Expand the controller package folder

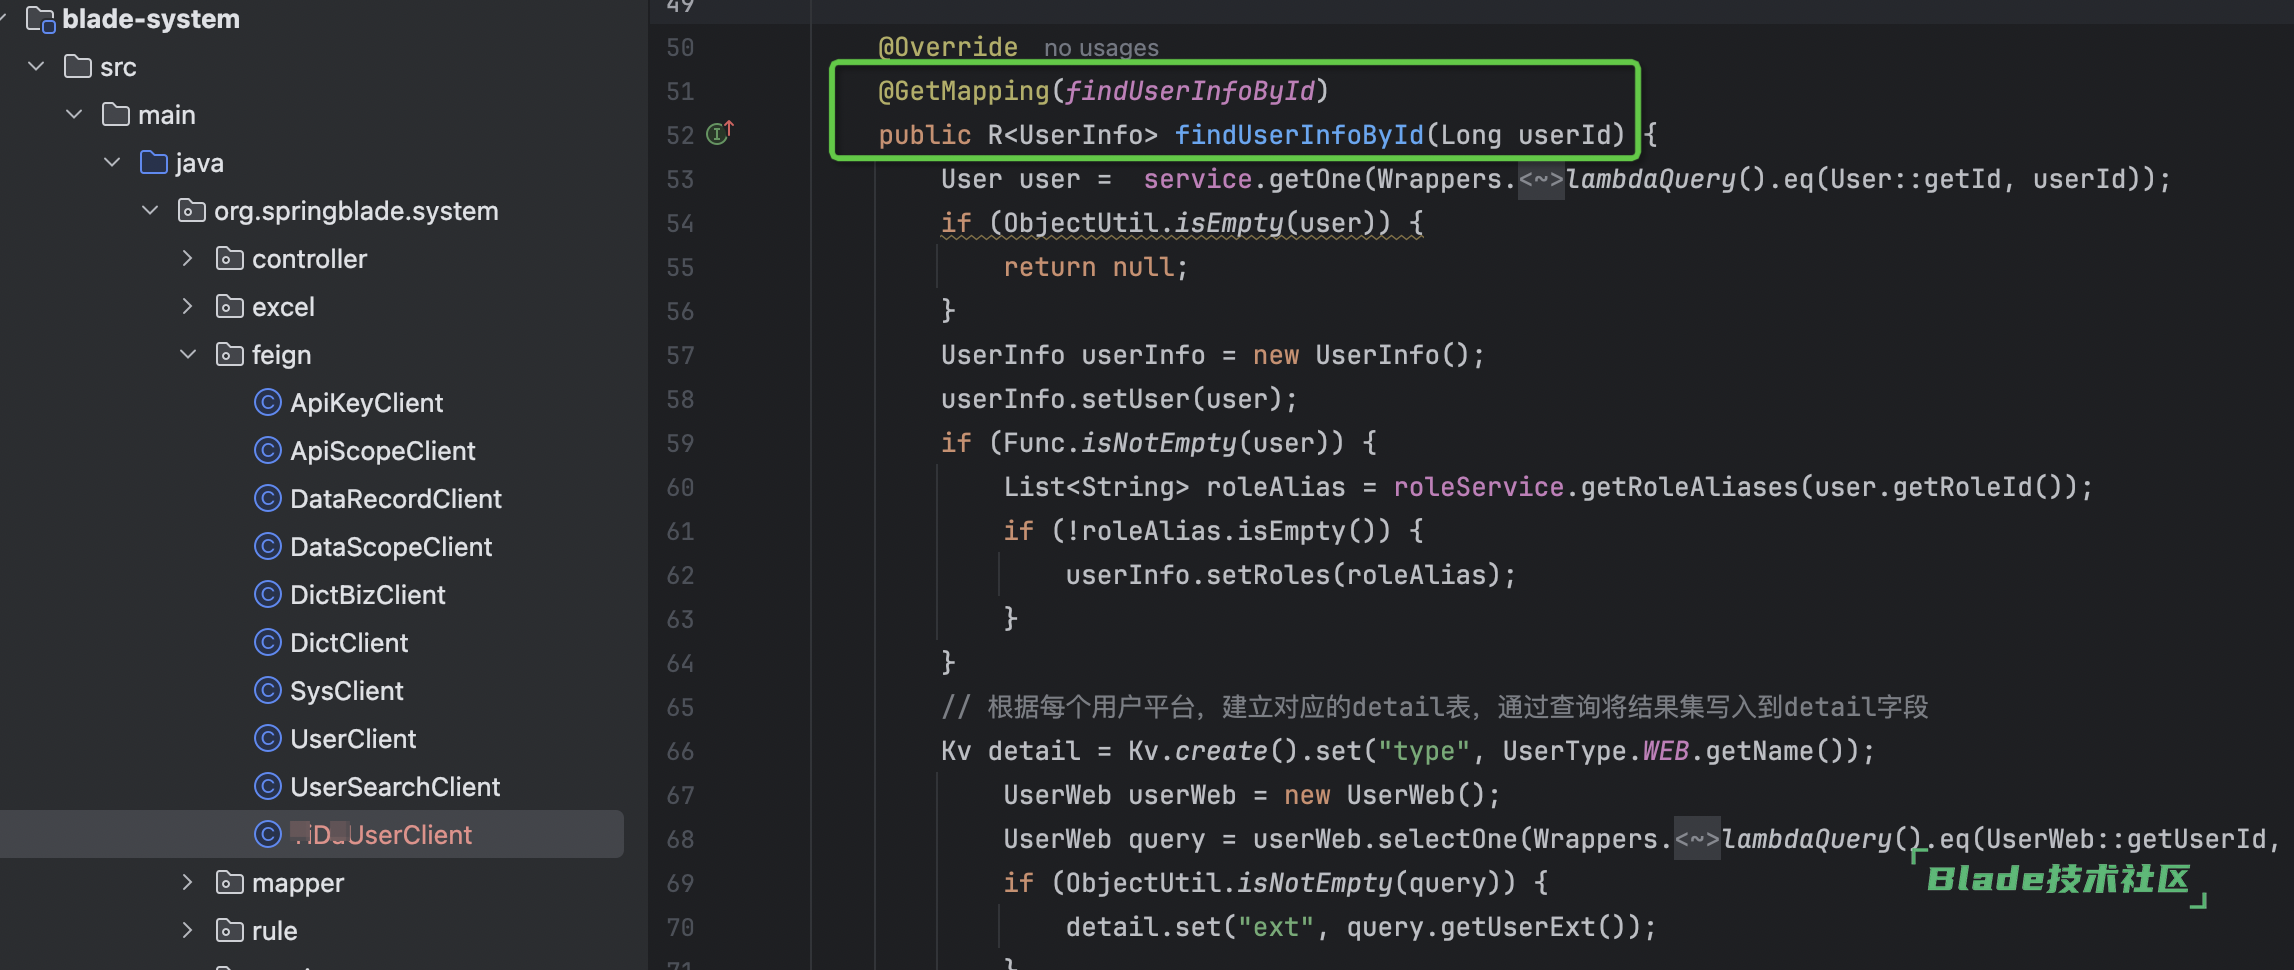(x=188, y=259)
